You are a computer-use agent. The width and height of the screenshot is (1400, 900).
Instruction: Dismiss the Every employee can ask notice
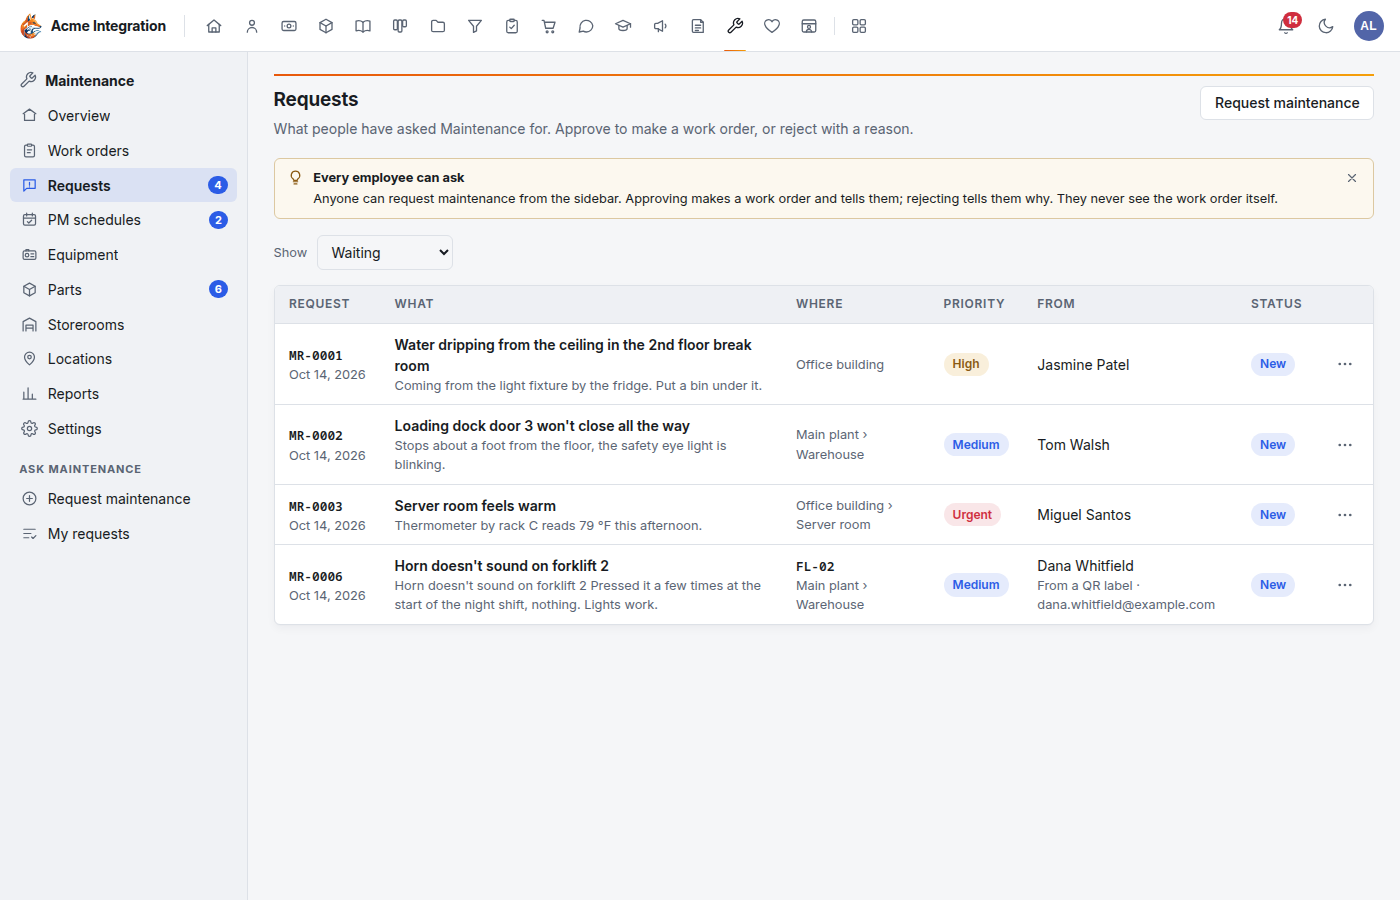click(1352, 178)
